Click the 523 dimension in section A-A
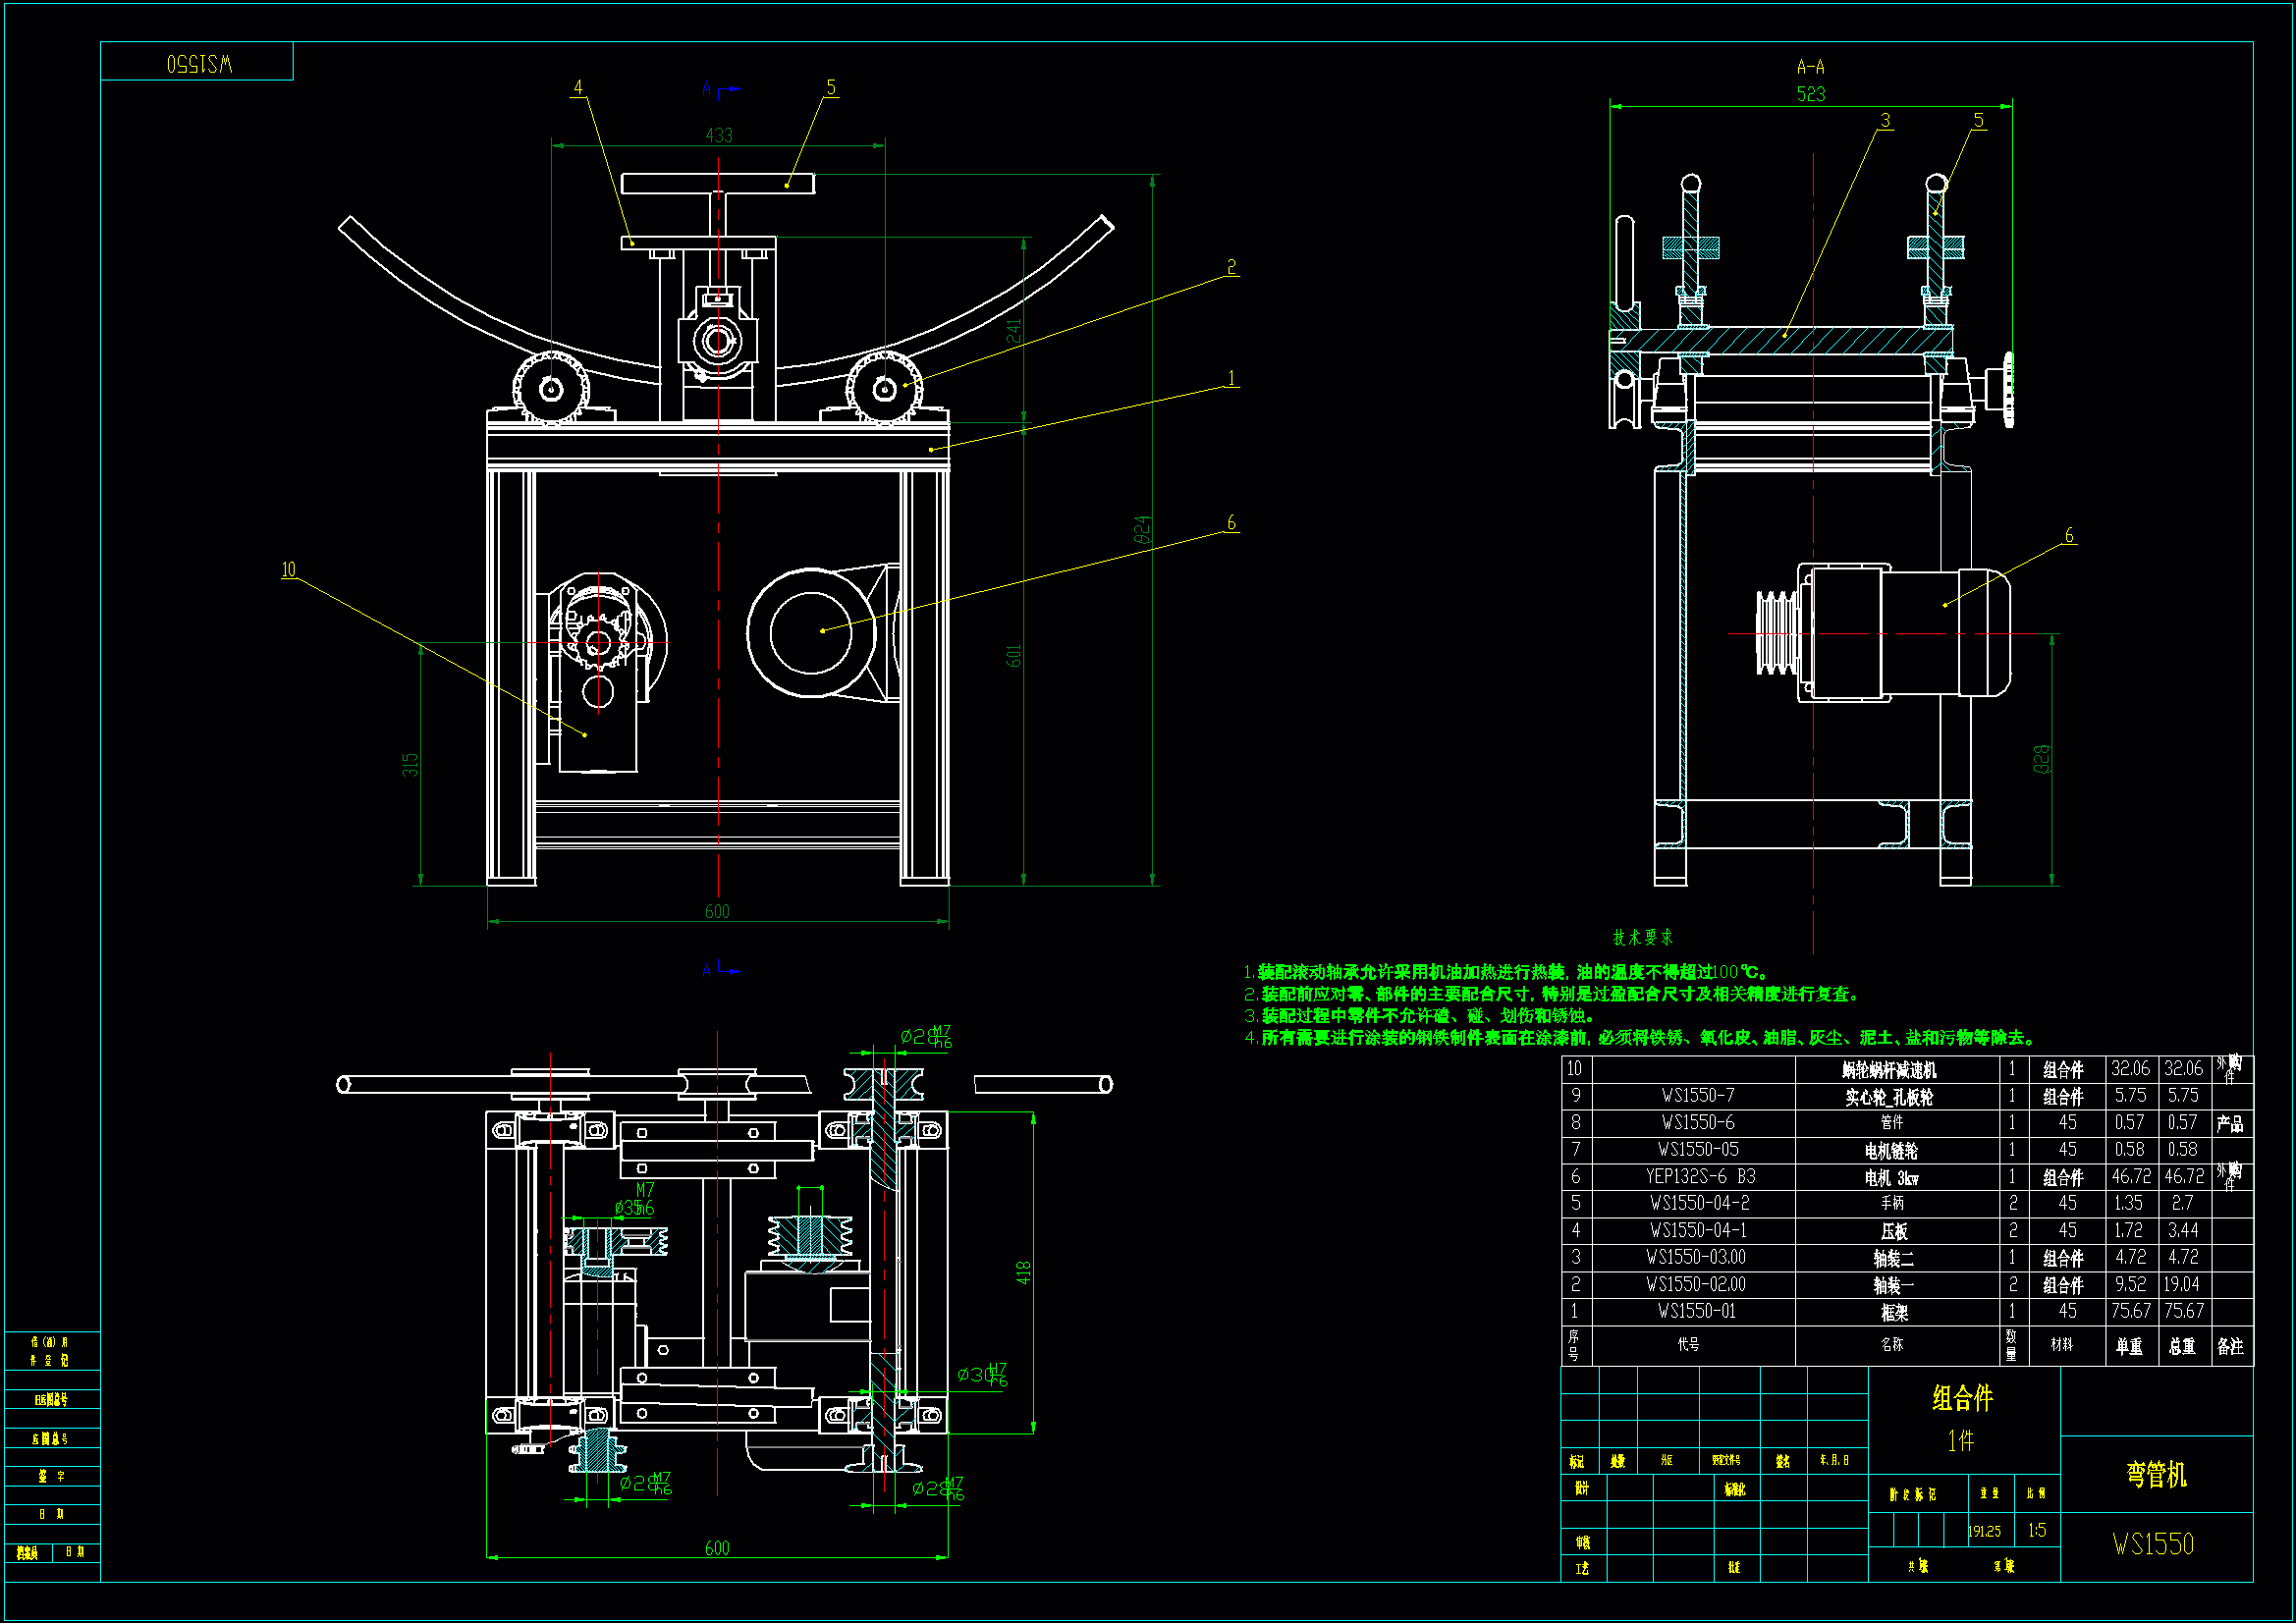 [1810, 94]
